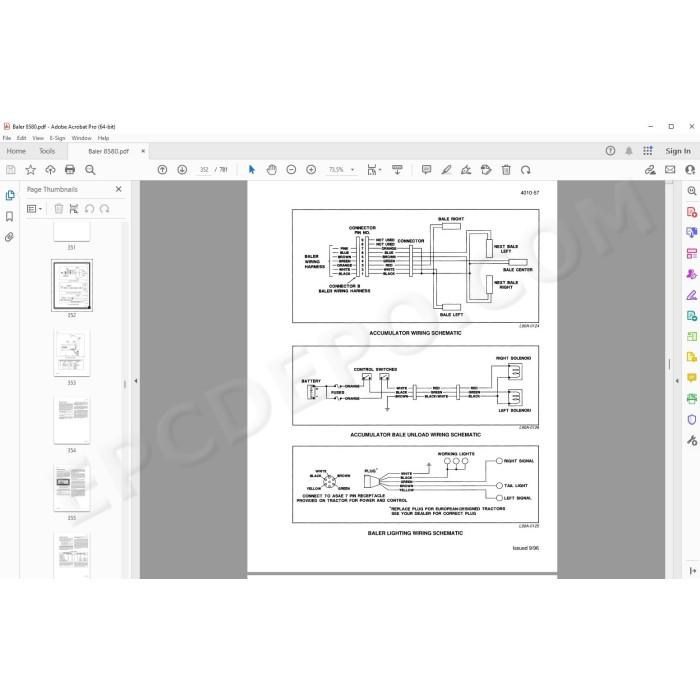Screen dimensions: 700x700
Task: Open the Bookmarks panel icon
Action: [9, 217]
